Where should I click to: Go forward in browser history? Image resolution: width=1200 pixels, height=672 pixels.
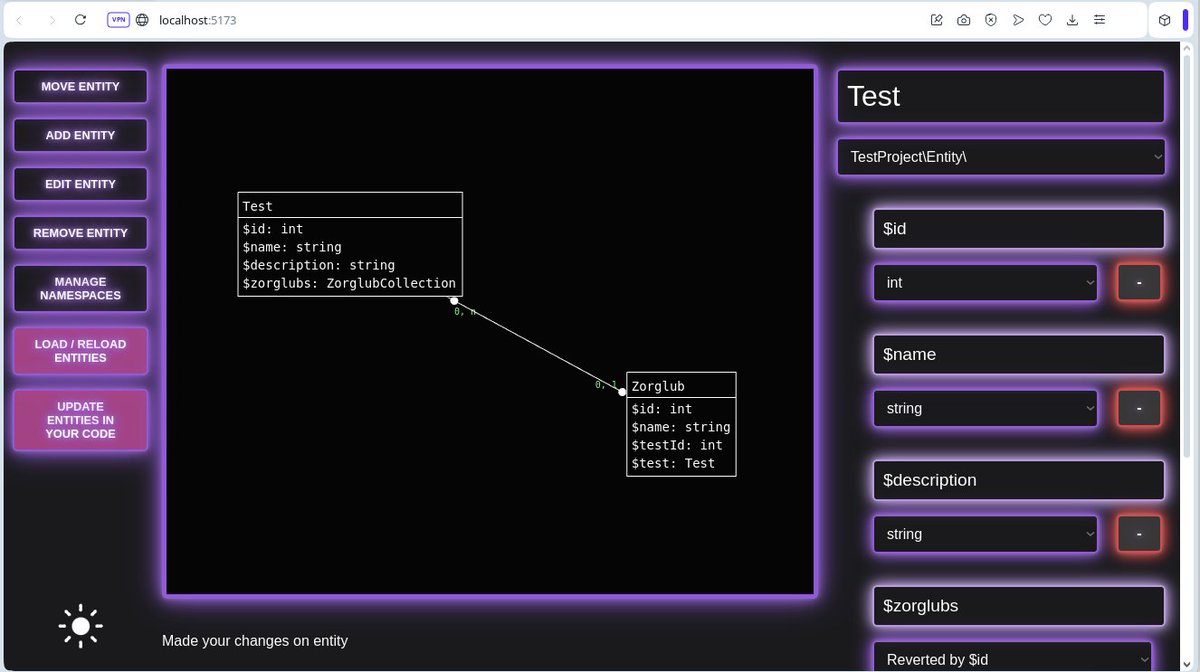coord(52,20)
